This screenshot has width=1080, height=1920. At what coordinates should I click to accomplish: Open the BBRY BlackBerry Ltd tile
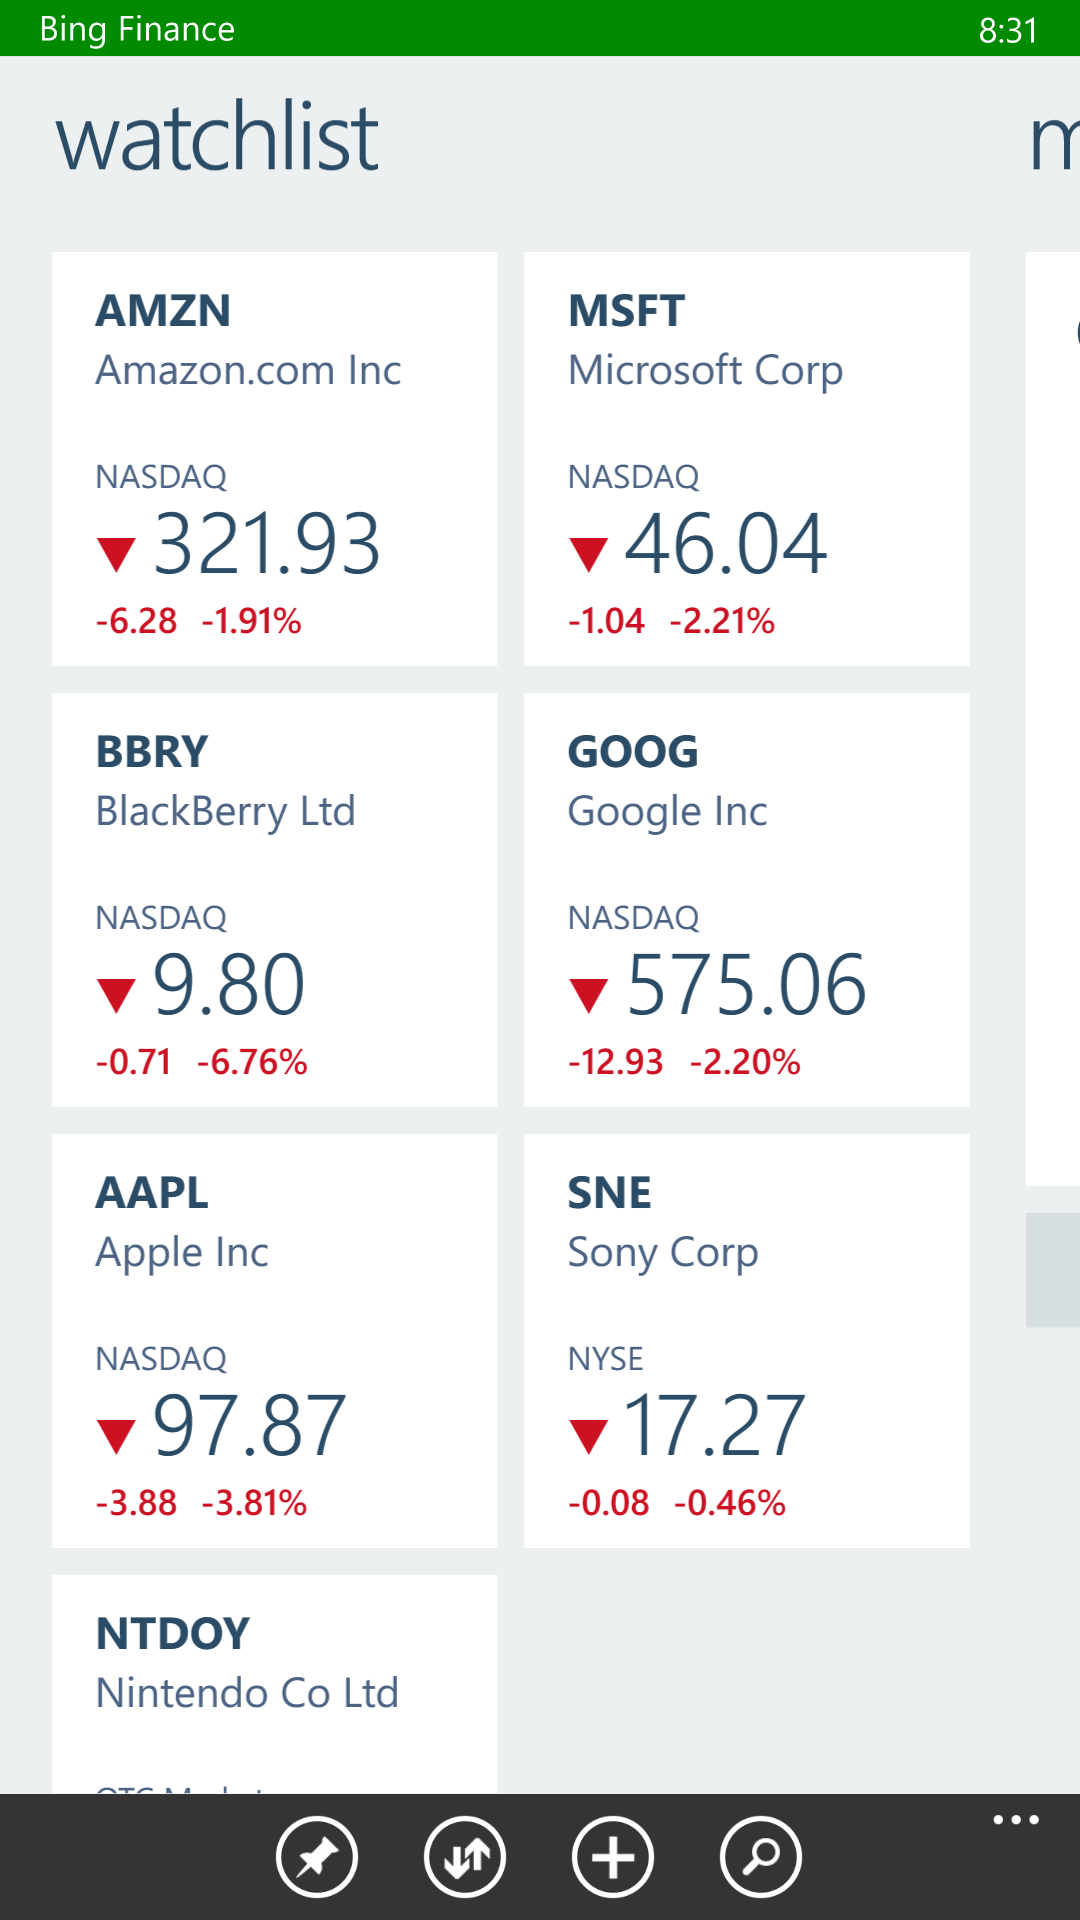coord(274,900)
